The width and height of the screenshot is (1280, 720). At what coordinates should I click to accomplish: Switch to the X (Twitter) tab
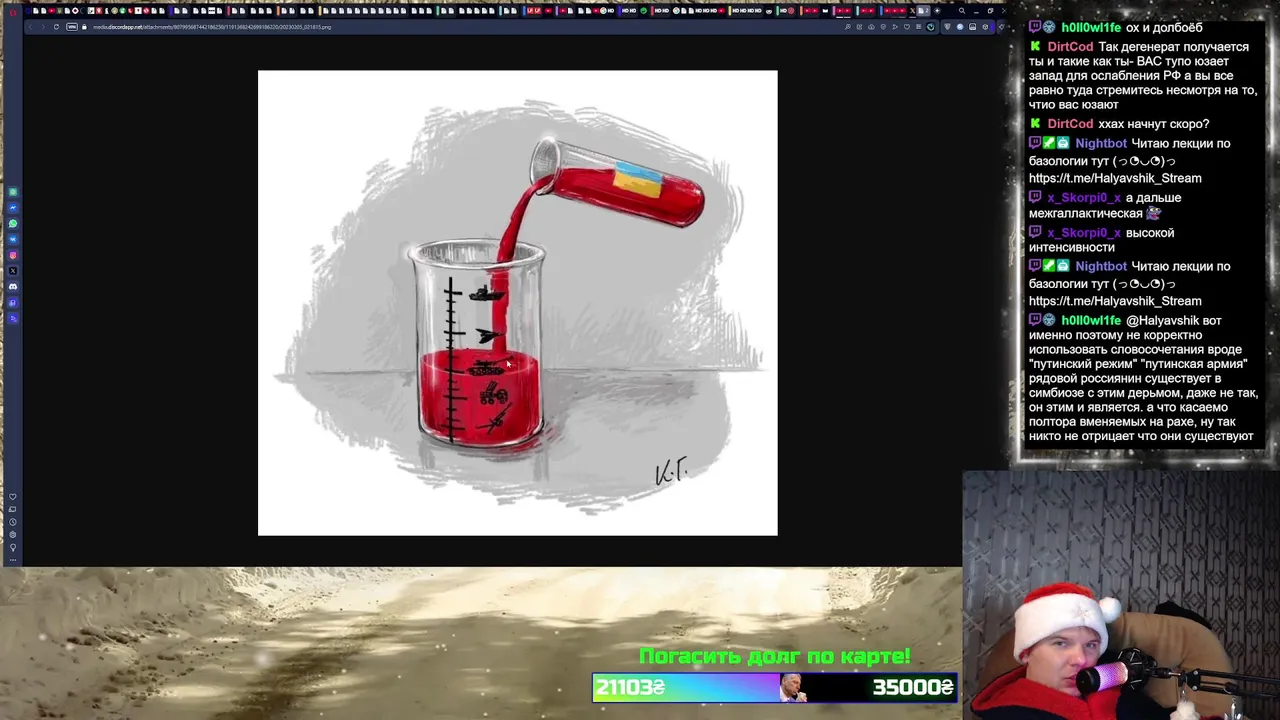click(x=912, y=11)
